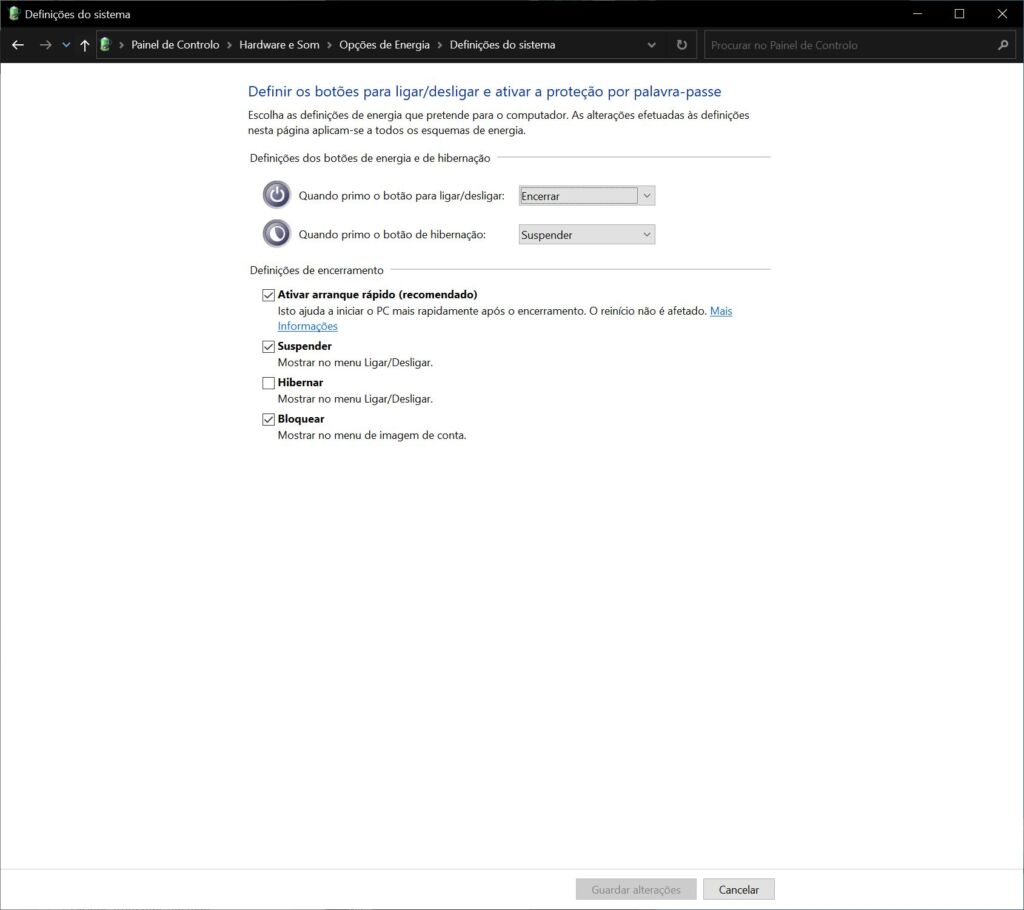Click the forward navigation arrow

pyautogui.click(x=44, y=44)
